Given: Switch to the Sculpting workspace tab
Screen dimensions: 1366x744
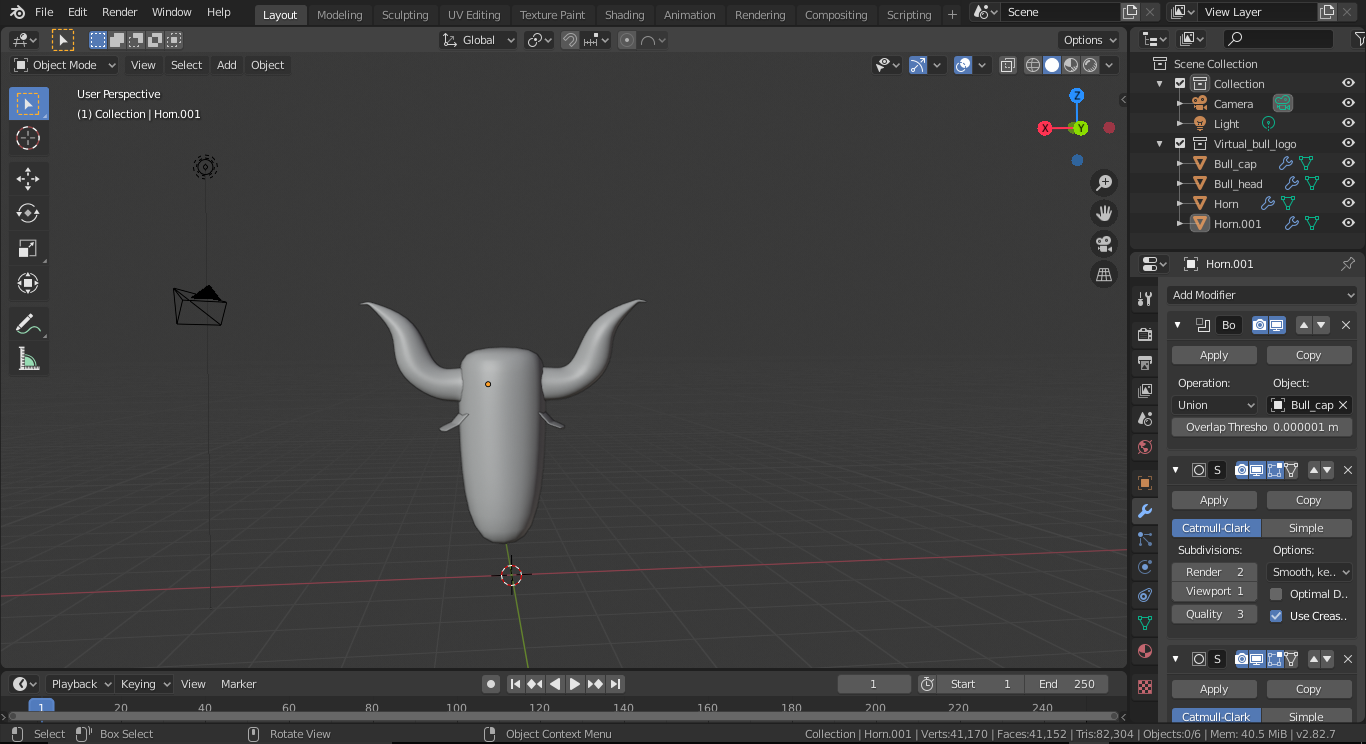Looking at the screenshot, I should 405,15.
